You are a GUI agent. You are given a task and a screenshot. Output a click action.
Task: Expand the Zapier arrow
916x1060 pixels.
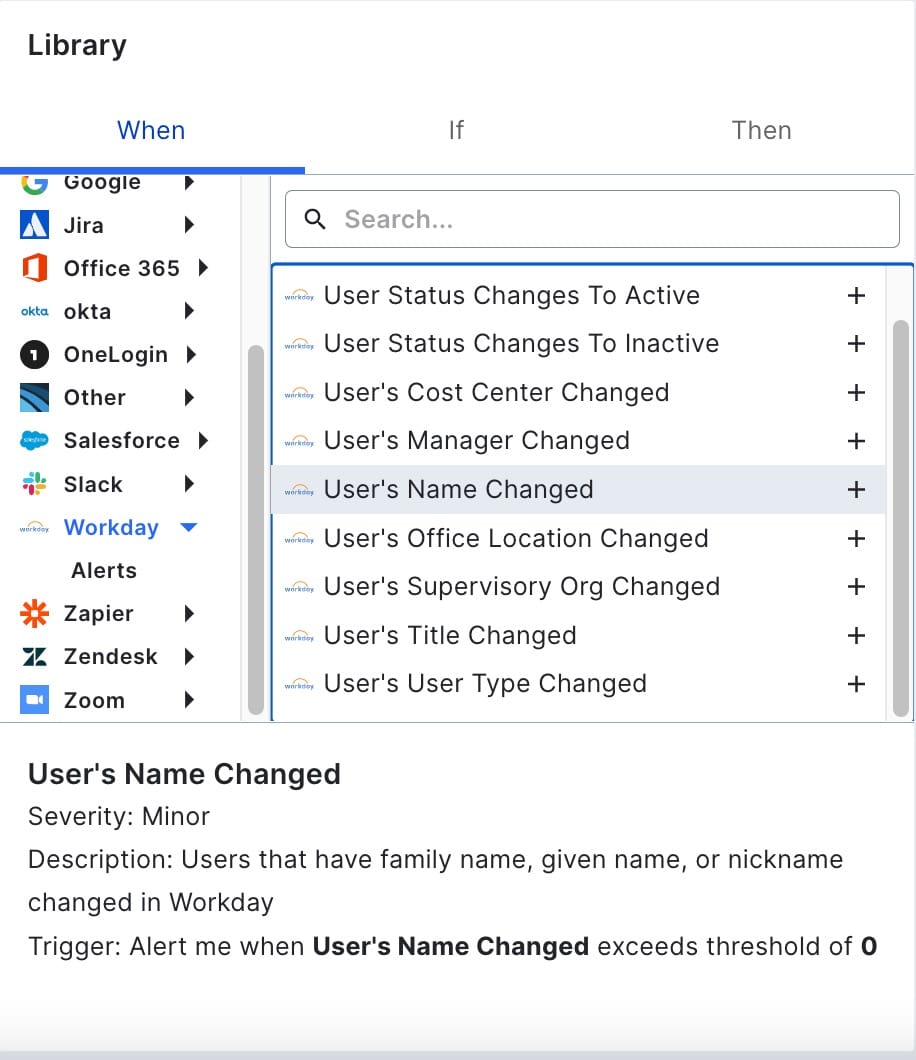point(189,613)
